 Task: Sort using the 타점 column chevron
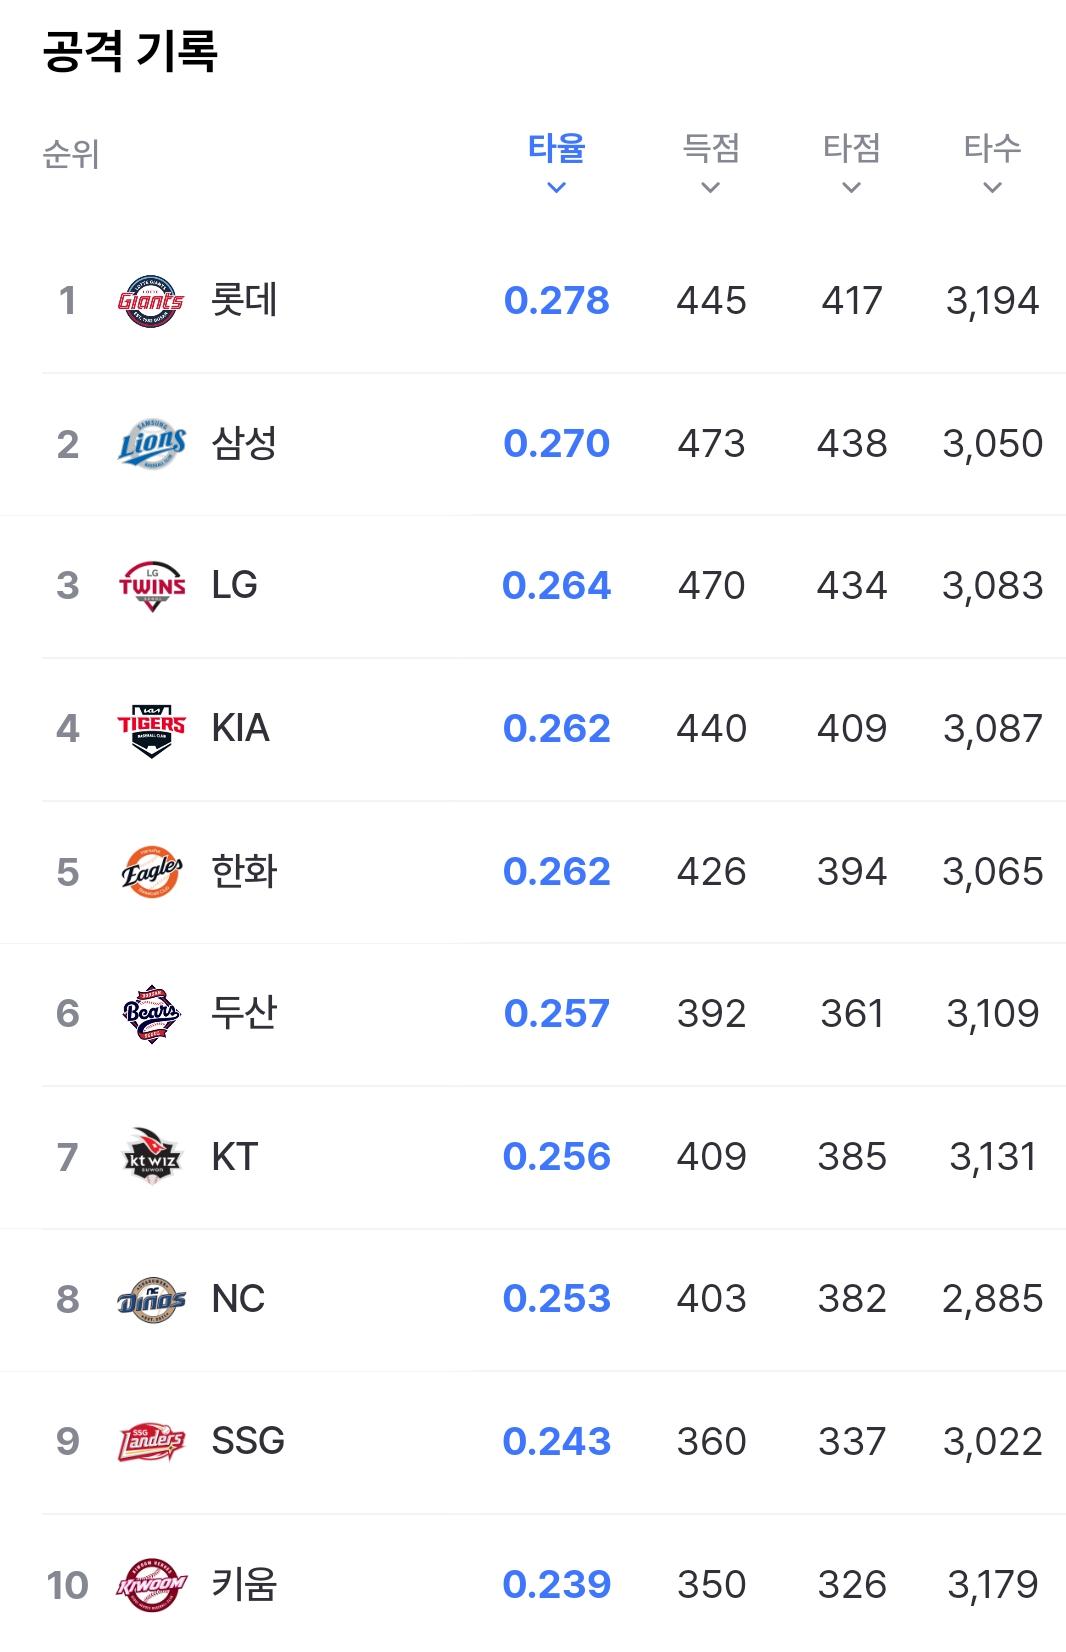pos(852,187)
